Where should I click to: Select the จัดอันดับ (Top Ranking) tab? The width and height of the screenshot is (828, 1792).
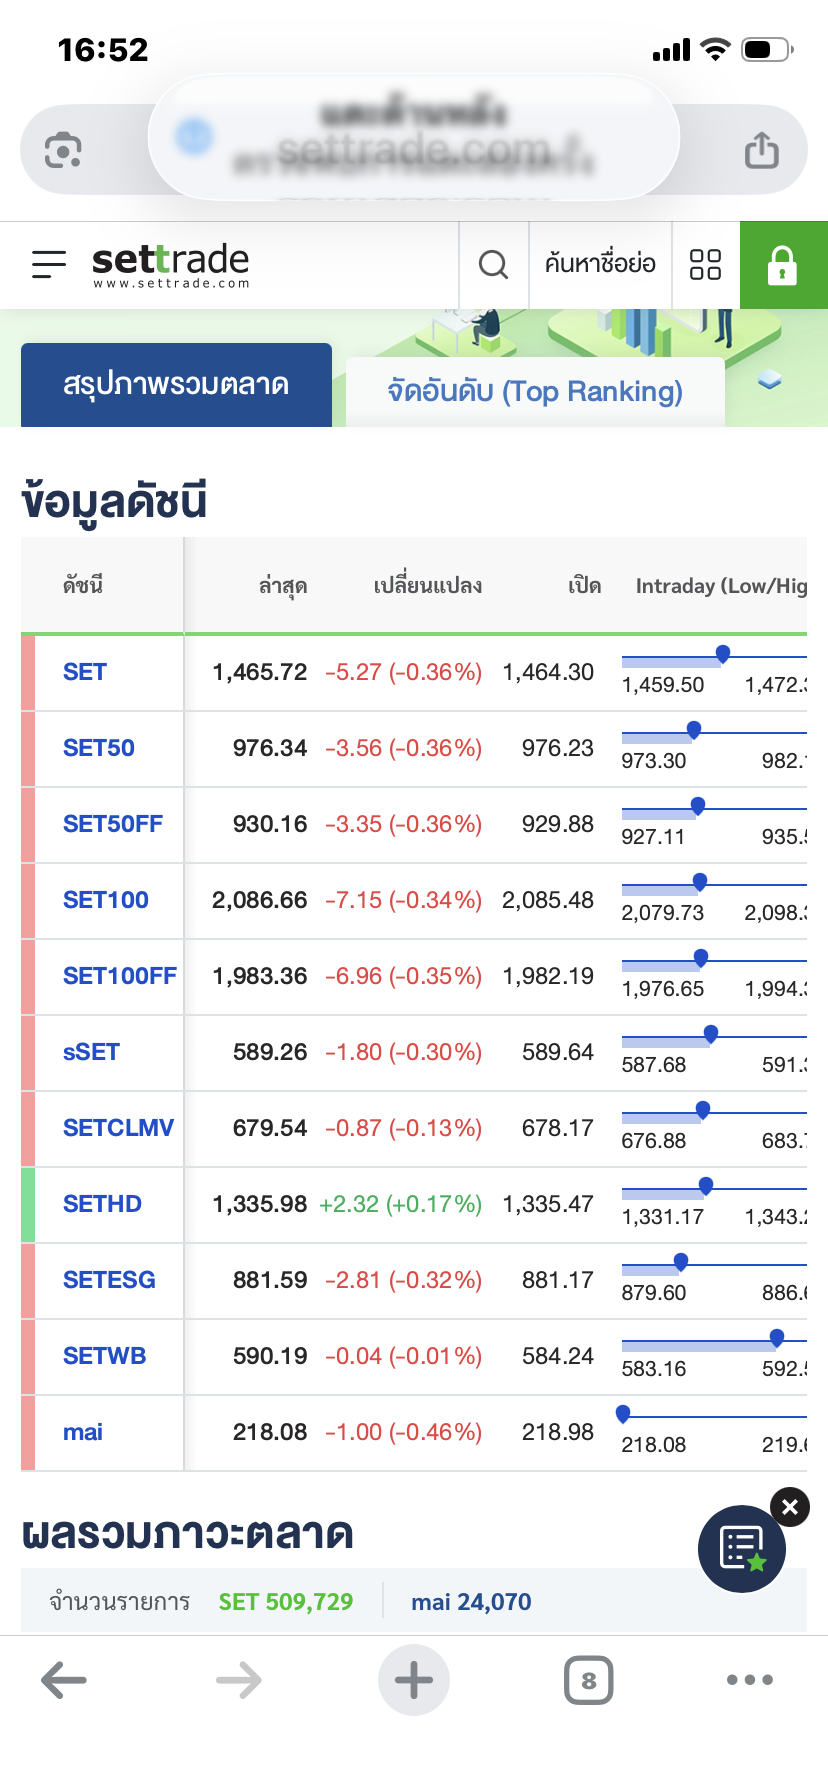click(535, 391)
